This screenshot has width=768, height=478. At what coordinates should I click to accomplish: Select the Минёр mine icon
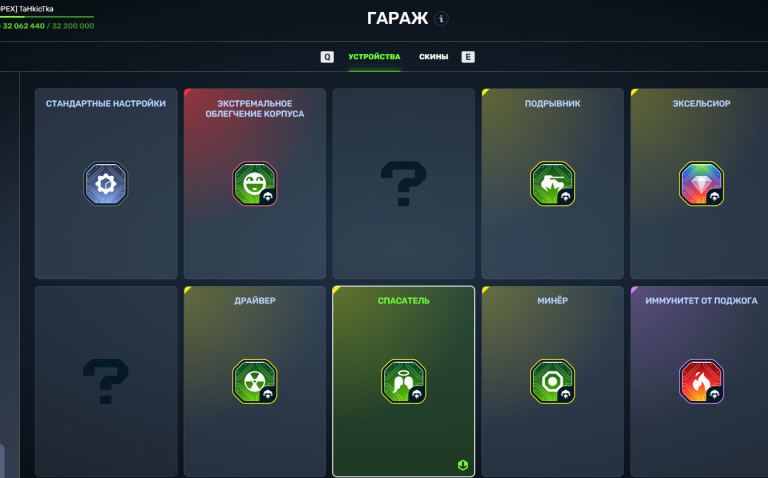(x=552, y=382)
